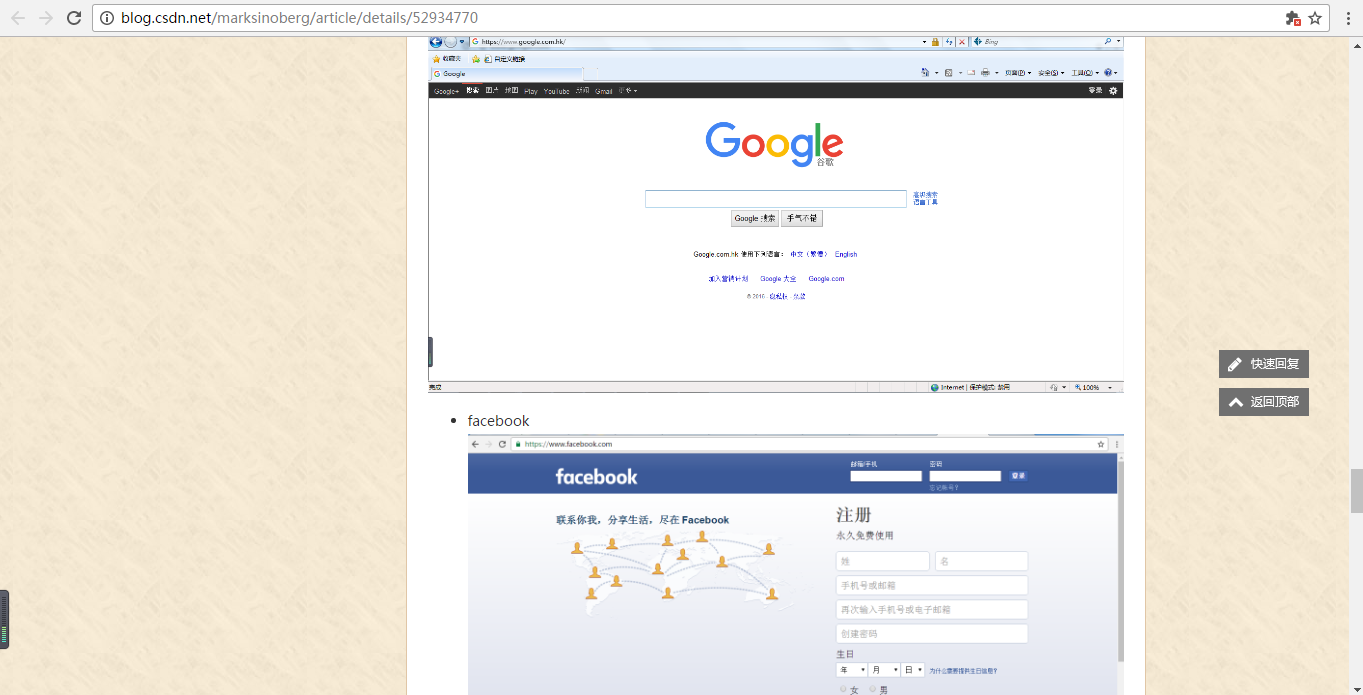Click the printer icon in IE command bar
Image resolution: width=1363 pixels, height=695 pixels.
click(985, 73)
